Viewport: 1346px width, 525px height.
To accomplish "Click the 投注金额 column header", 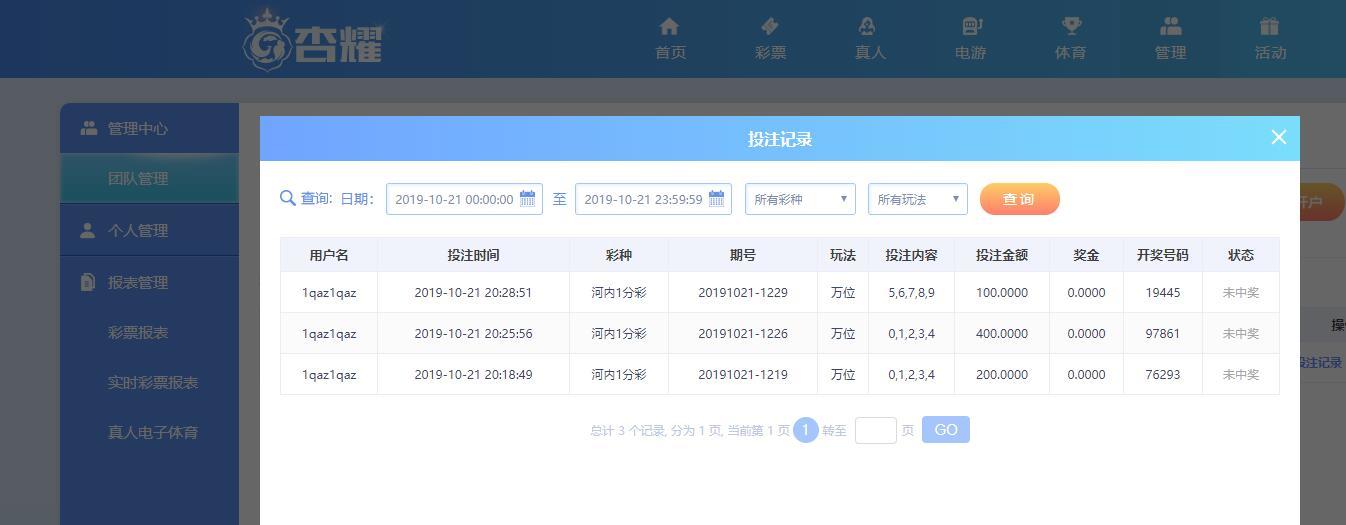I will click(1002, 255).
